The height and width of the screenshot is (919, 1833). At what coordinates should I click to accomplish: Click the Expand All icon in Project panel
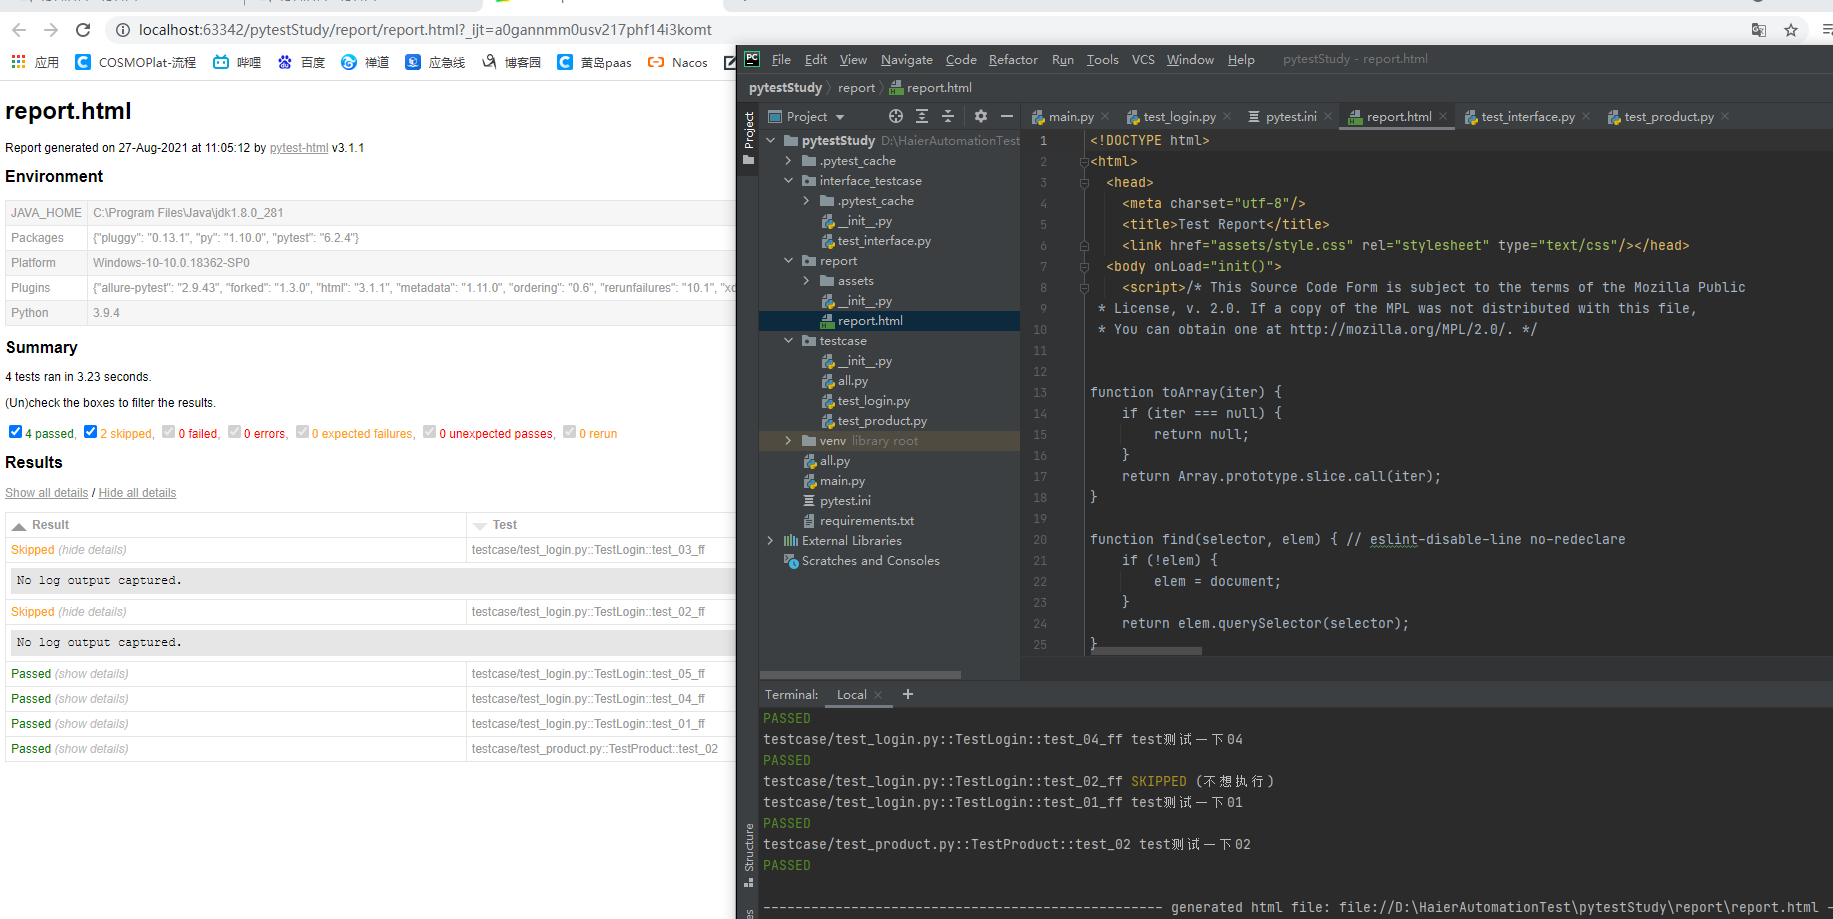(922, 117)
